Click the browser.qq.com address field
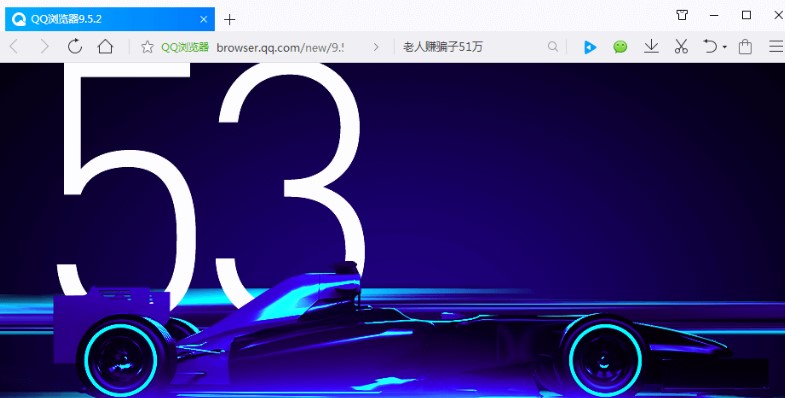Screen dimensions: 785x398 [280, 47]
